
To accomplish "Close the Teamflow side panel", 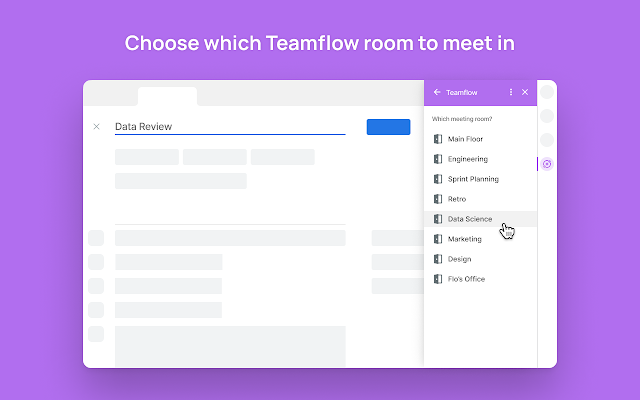I will [525, 92].
